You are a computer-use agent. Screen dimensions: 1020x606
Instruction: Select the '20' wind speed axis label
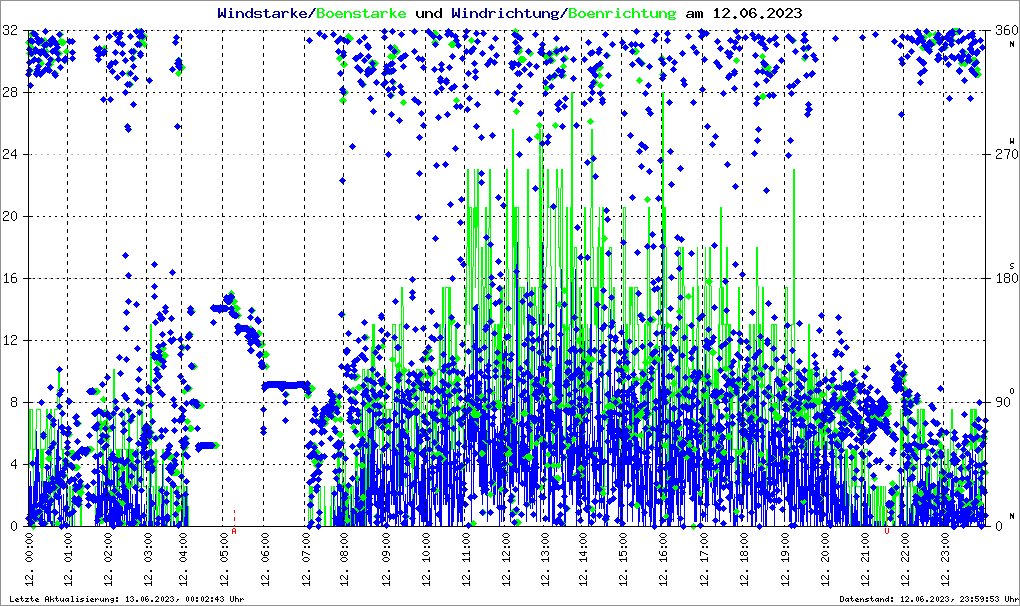(x=10, y=217)
